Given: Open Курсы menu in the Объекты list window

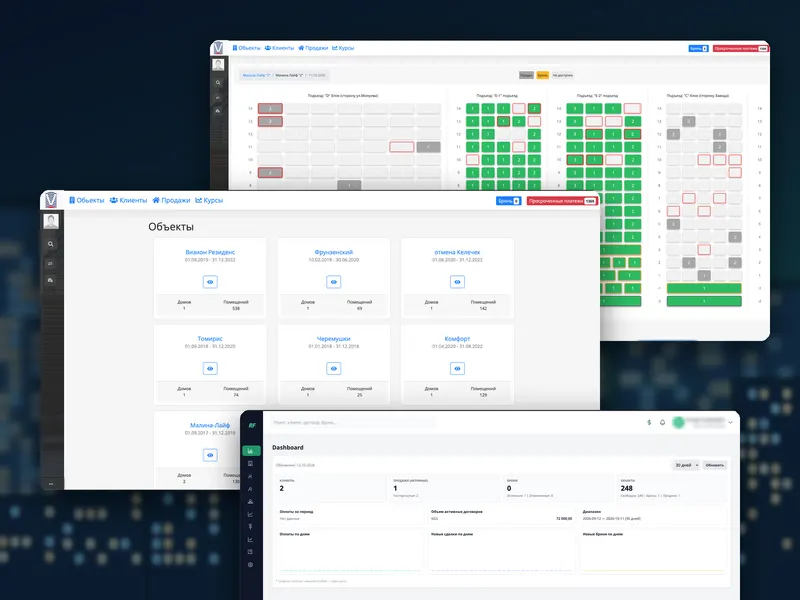Looking at the screenshot, I should [209, 201].
